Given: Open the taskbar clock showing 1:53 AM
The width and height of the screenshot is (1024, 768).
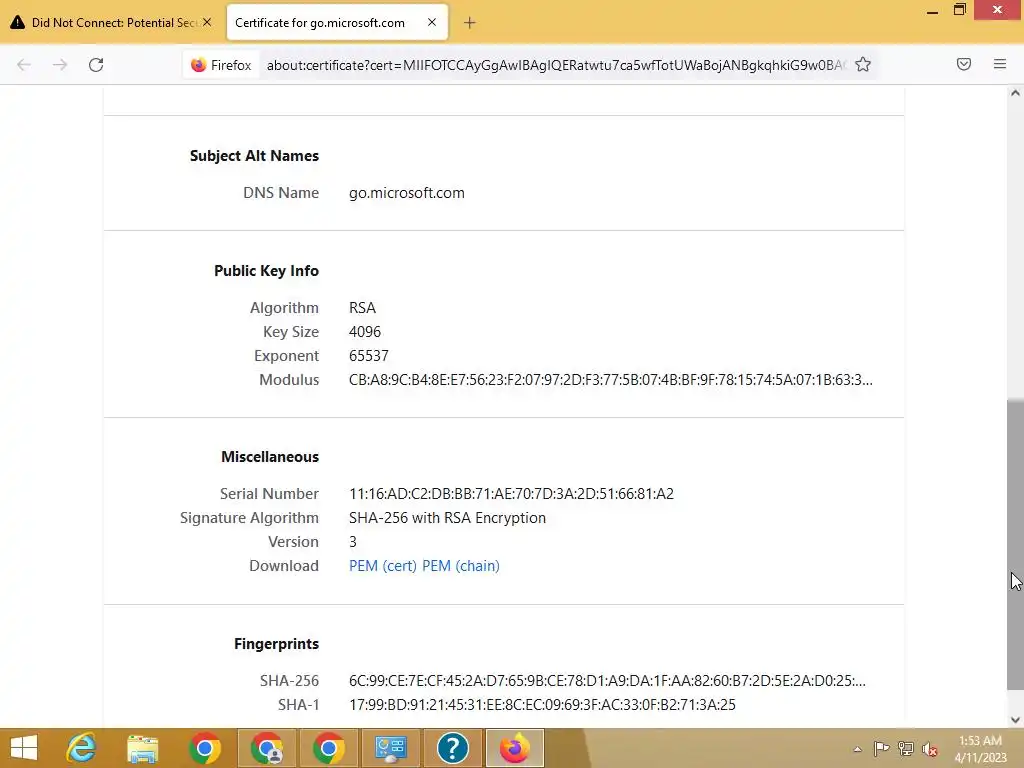Looking at the screenshot, I should [x=980, y=748].
